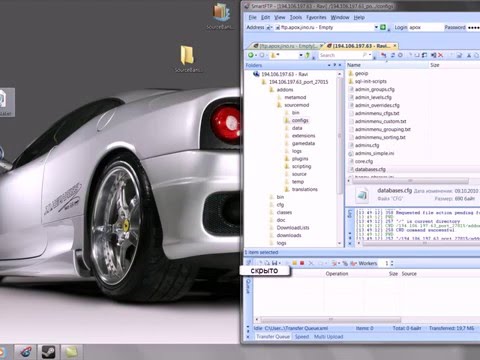
Task: Select the plugins folder in tree
Action: [300, 159]
